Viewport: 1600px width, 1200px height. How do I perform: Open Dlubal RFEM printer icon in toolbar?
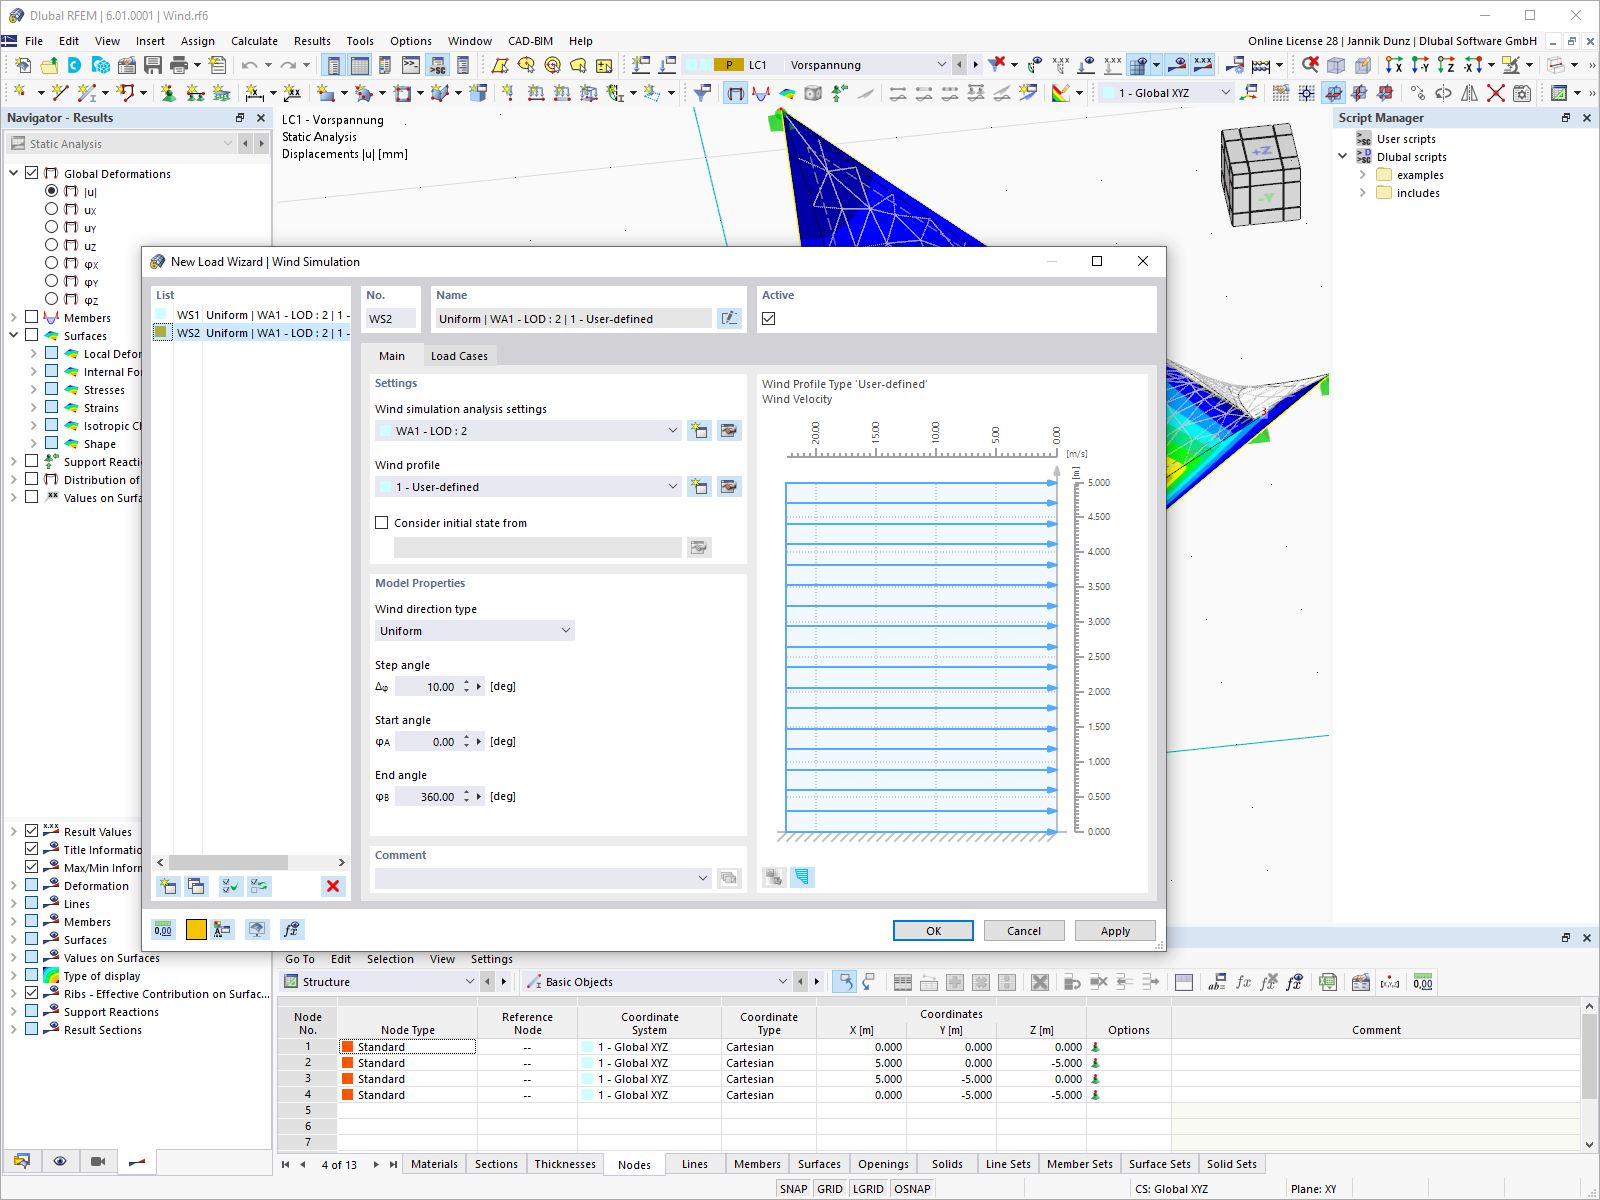click(178, 64)
